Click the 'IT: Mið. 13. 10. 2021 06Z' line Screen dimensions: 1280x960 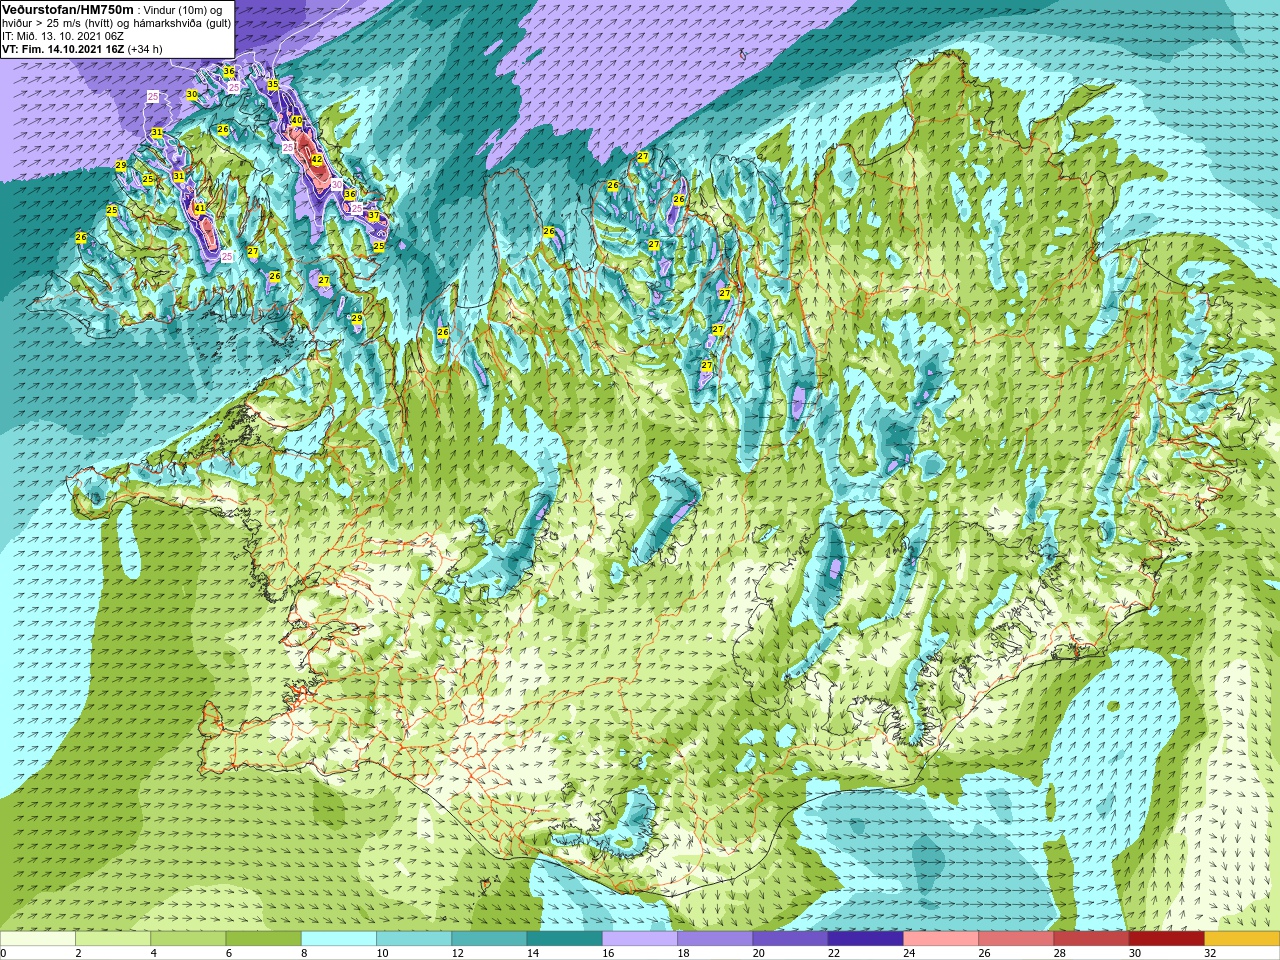(63, 36)
